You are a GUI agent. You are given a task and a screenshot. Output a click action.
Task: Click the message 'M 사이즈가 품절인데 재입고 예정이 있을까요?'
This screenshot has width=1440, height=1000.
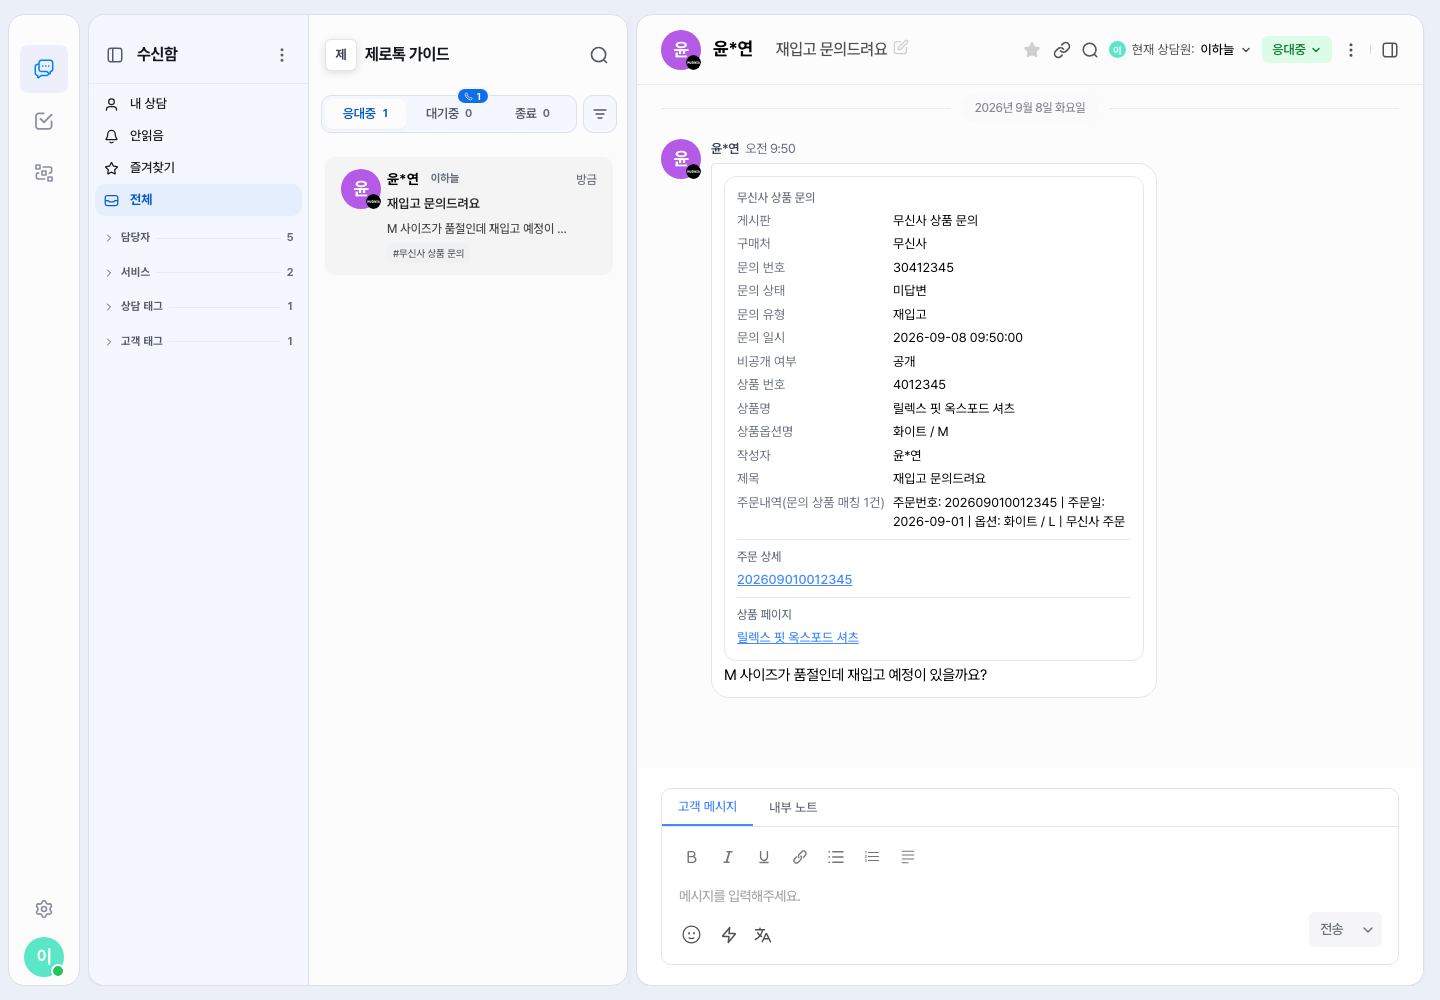pos(855,675)
